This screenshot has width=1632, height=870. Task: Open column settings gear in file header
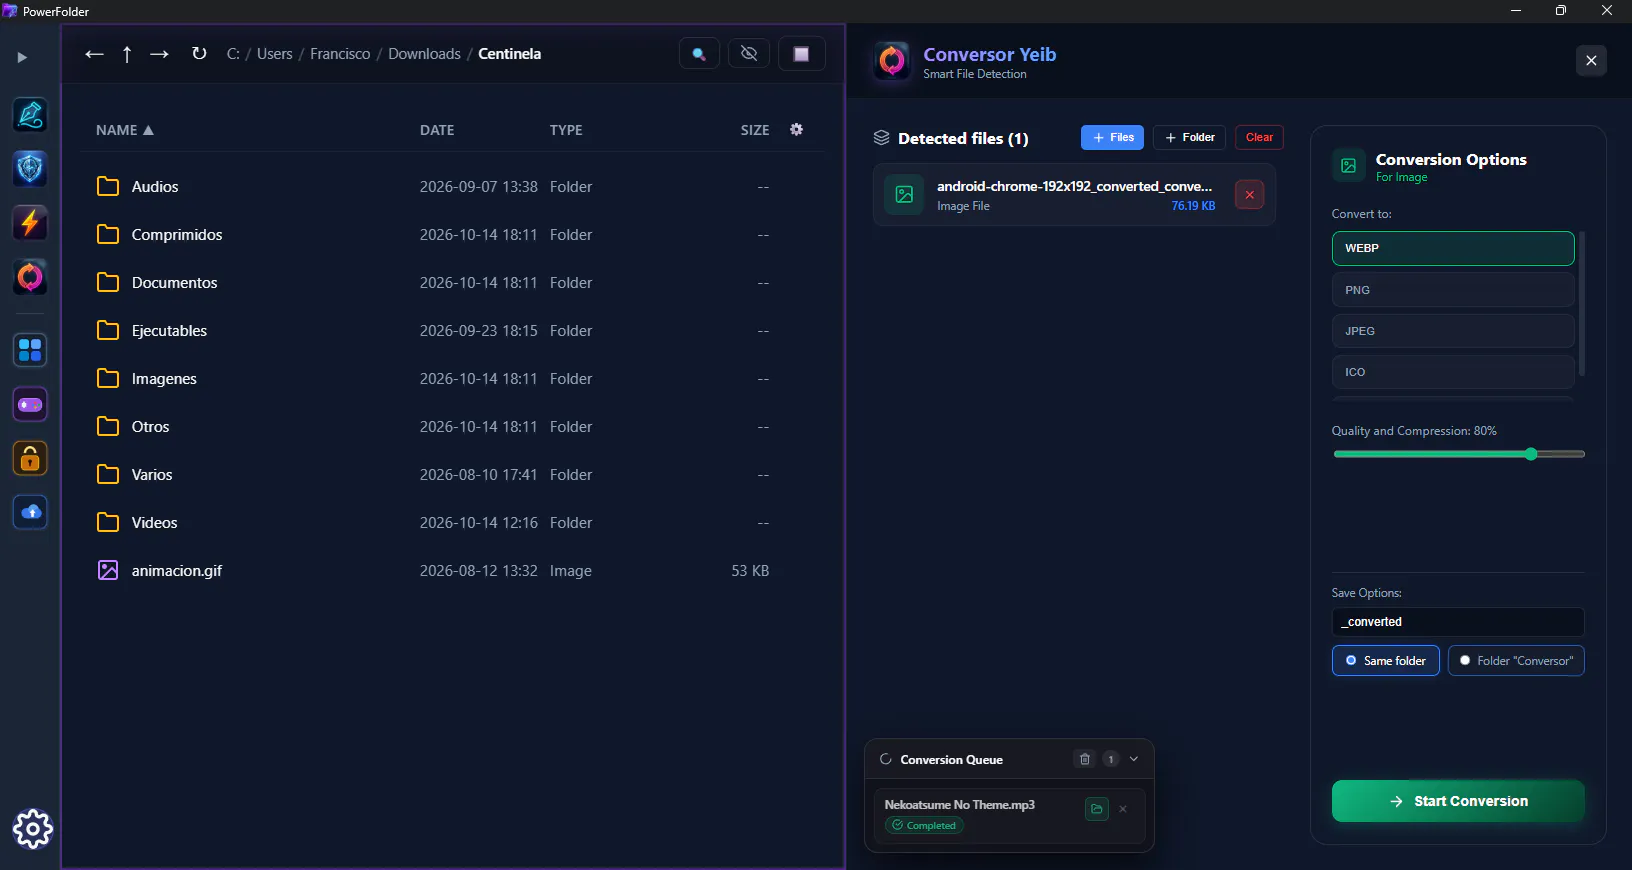point(796,129)
